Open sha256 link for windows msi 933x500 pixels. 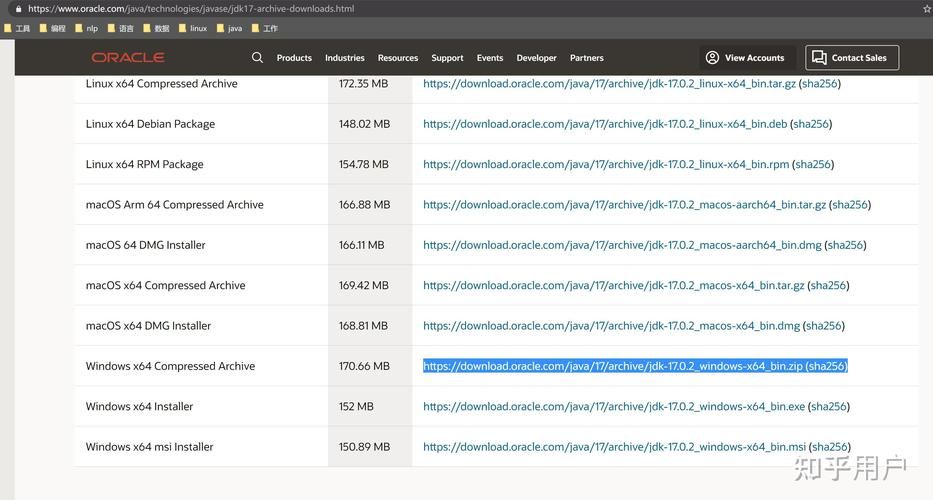click(x=829, y=447)
